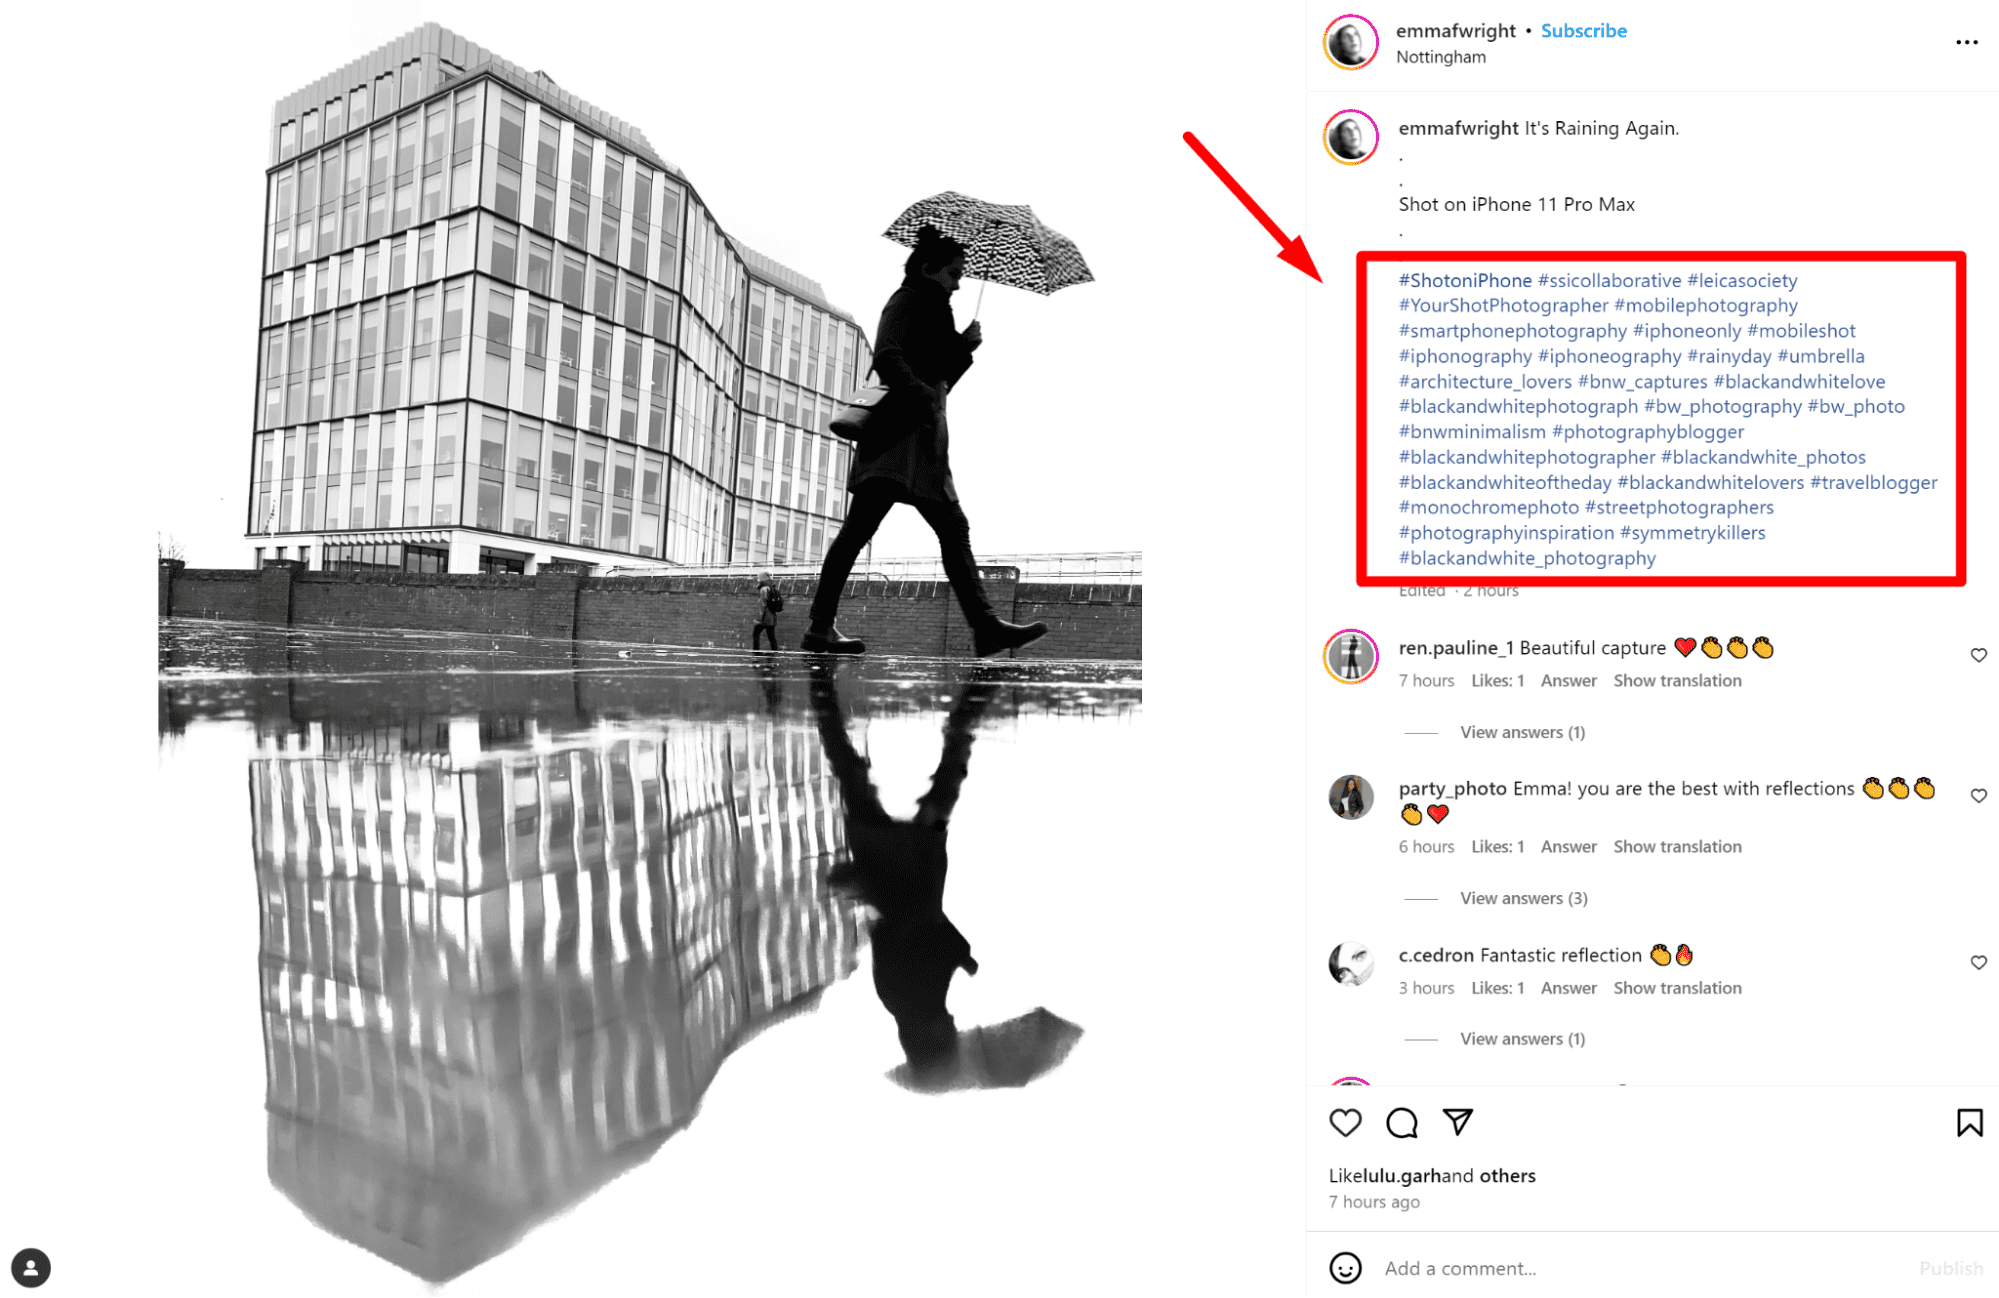Open the #ShotoniPhone hashtag
This screenshot has width=1999, height=1298.
tap(1465, 281)
